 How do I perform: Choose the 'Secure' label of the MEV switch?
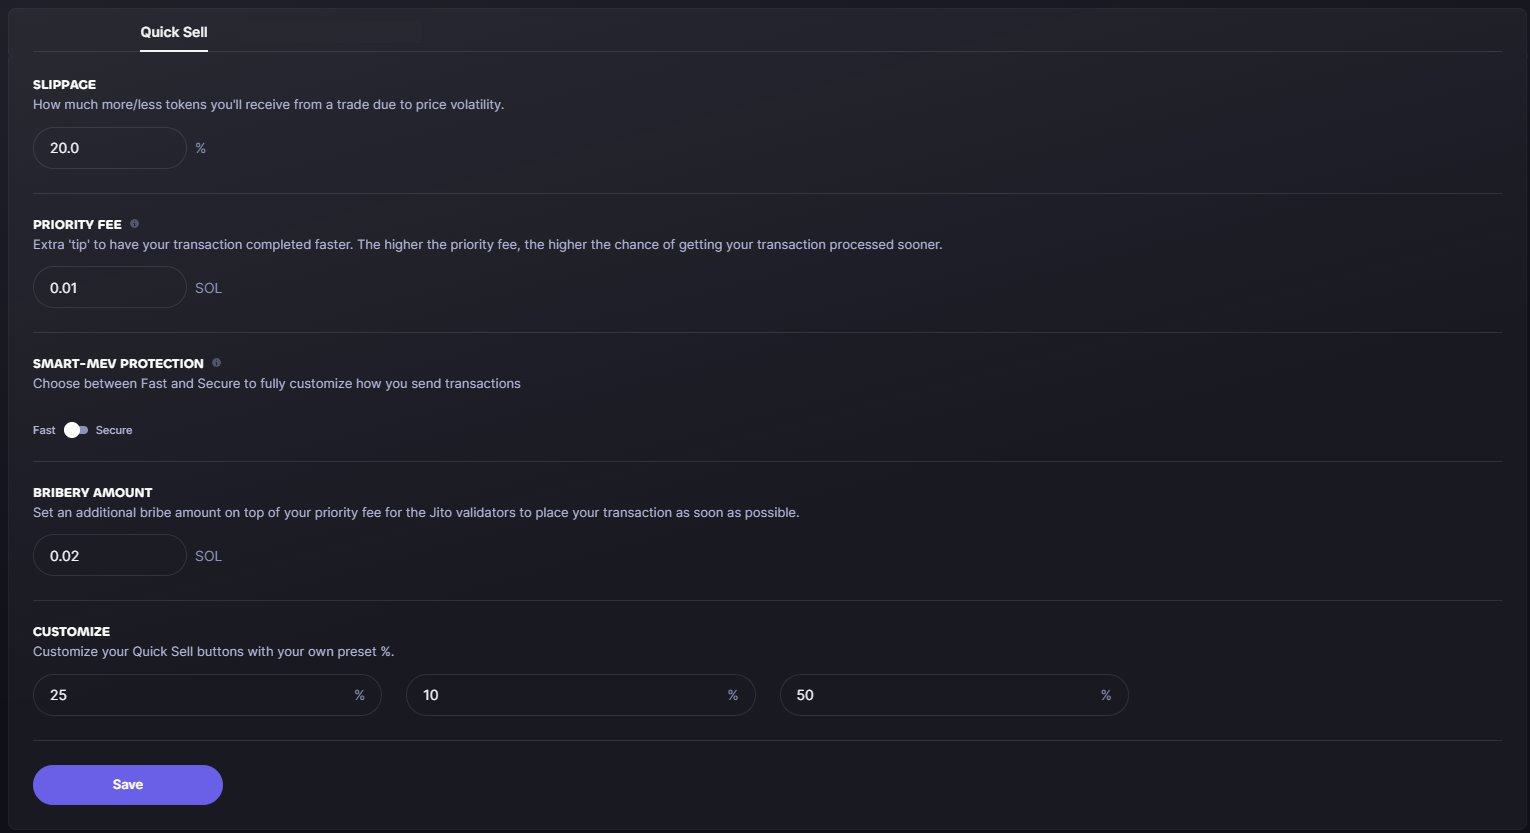[x=114, y=430]
